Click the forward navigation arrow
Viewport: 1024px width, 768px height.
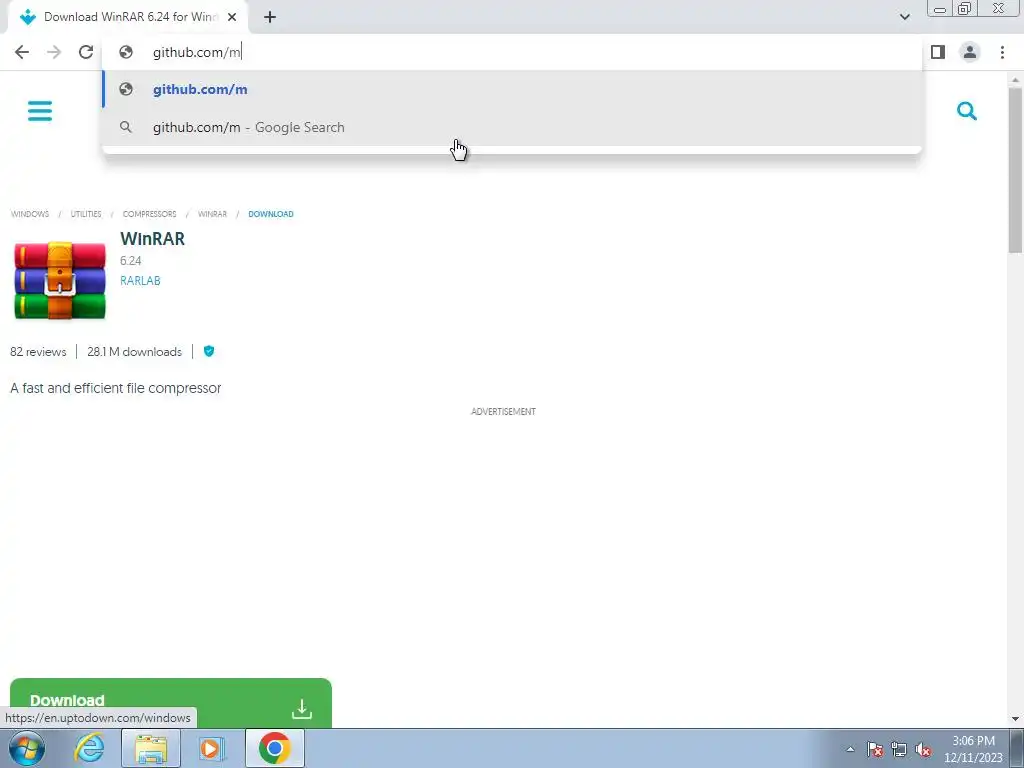pos(54,52)
